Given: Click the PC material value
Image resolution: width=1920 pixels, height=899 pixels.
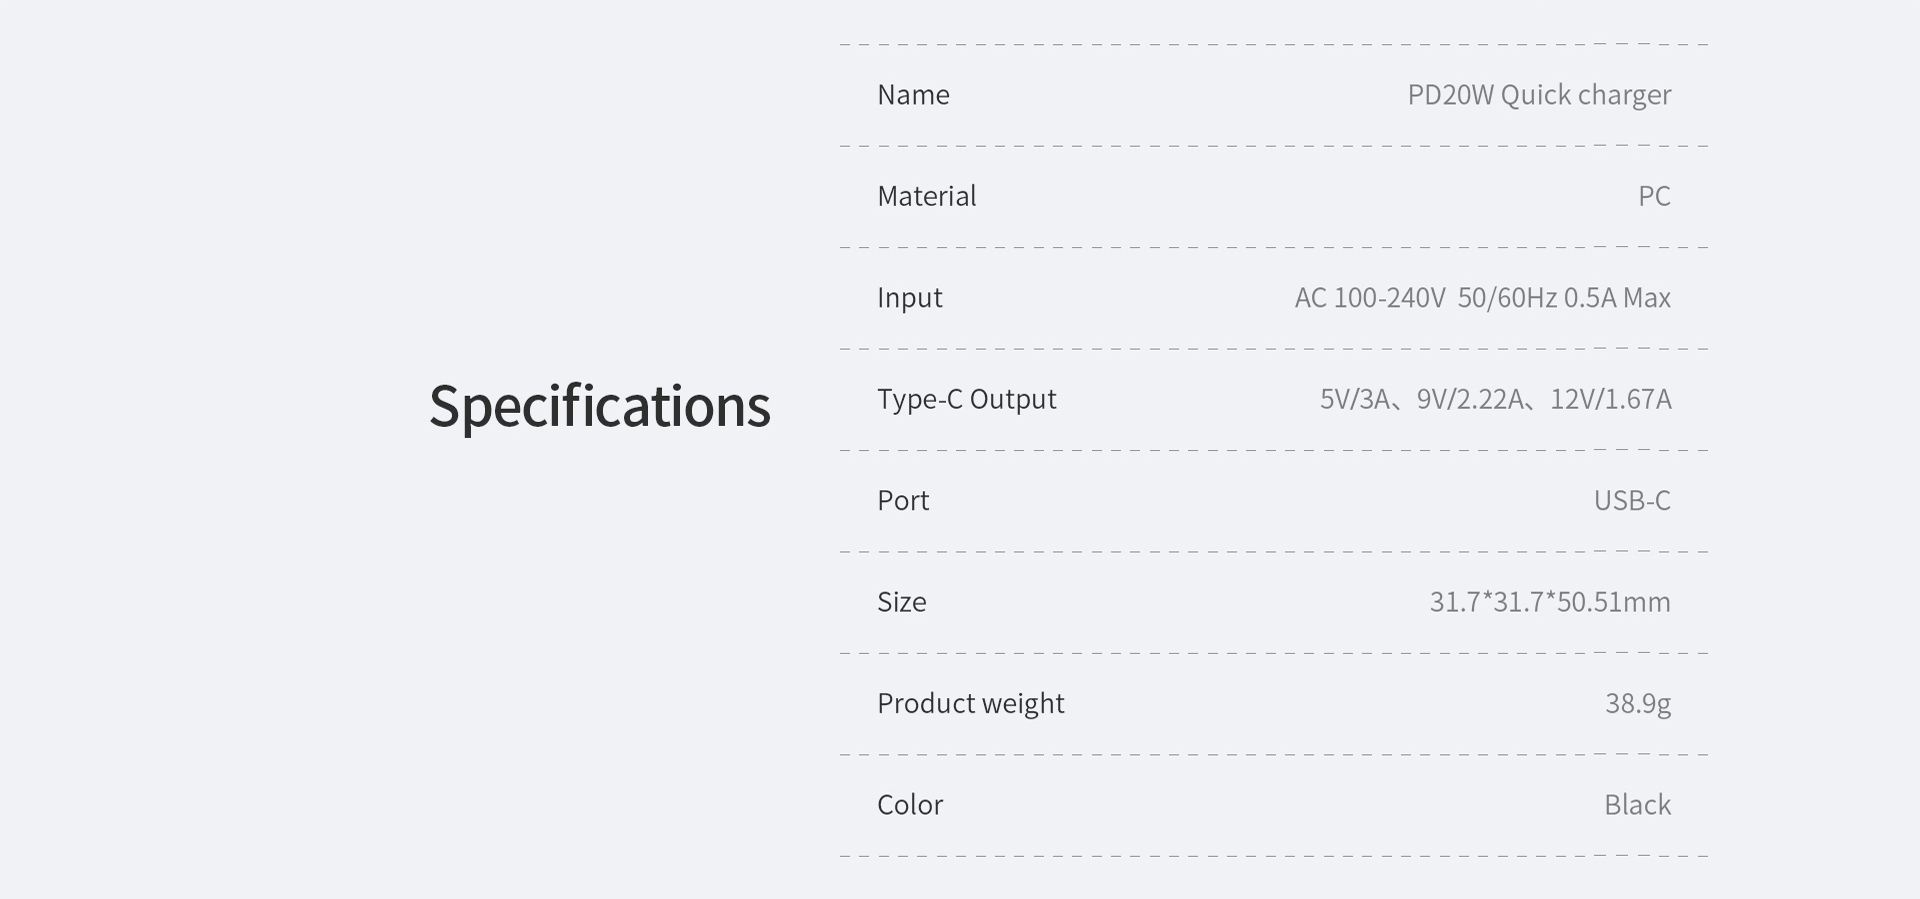Looking at the screenshot, I should click(x=1653, y=196).
